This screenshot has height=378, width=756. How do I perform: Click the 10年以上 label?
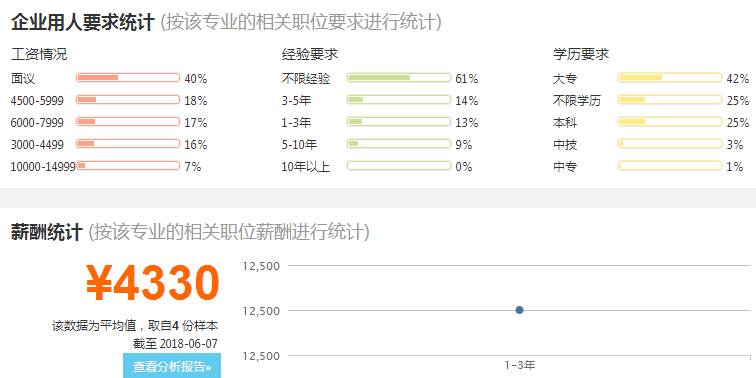(306, 167)
